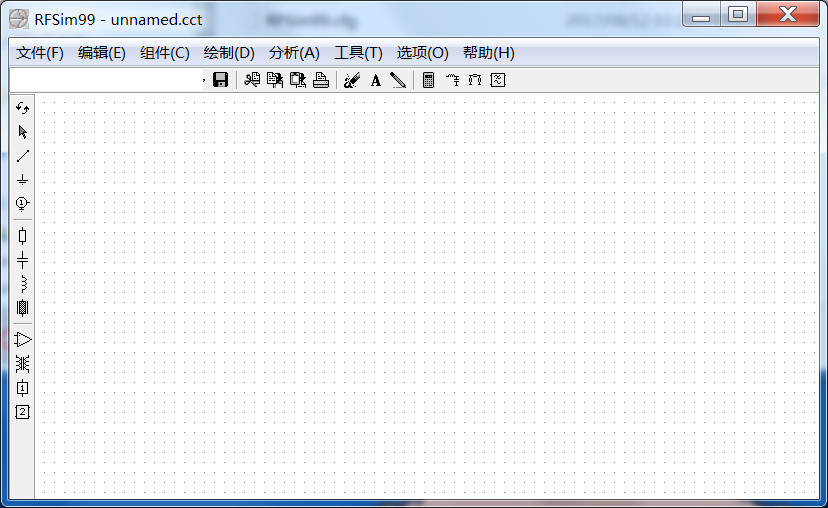Minimize the RFSim99 window
This screenshot has width=828, height=508.
pos(701,14)
